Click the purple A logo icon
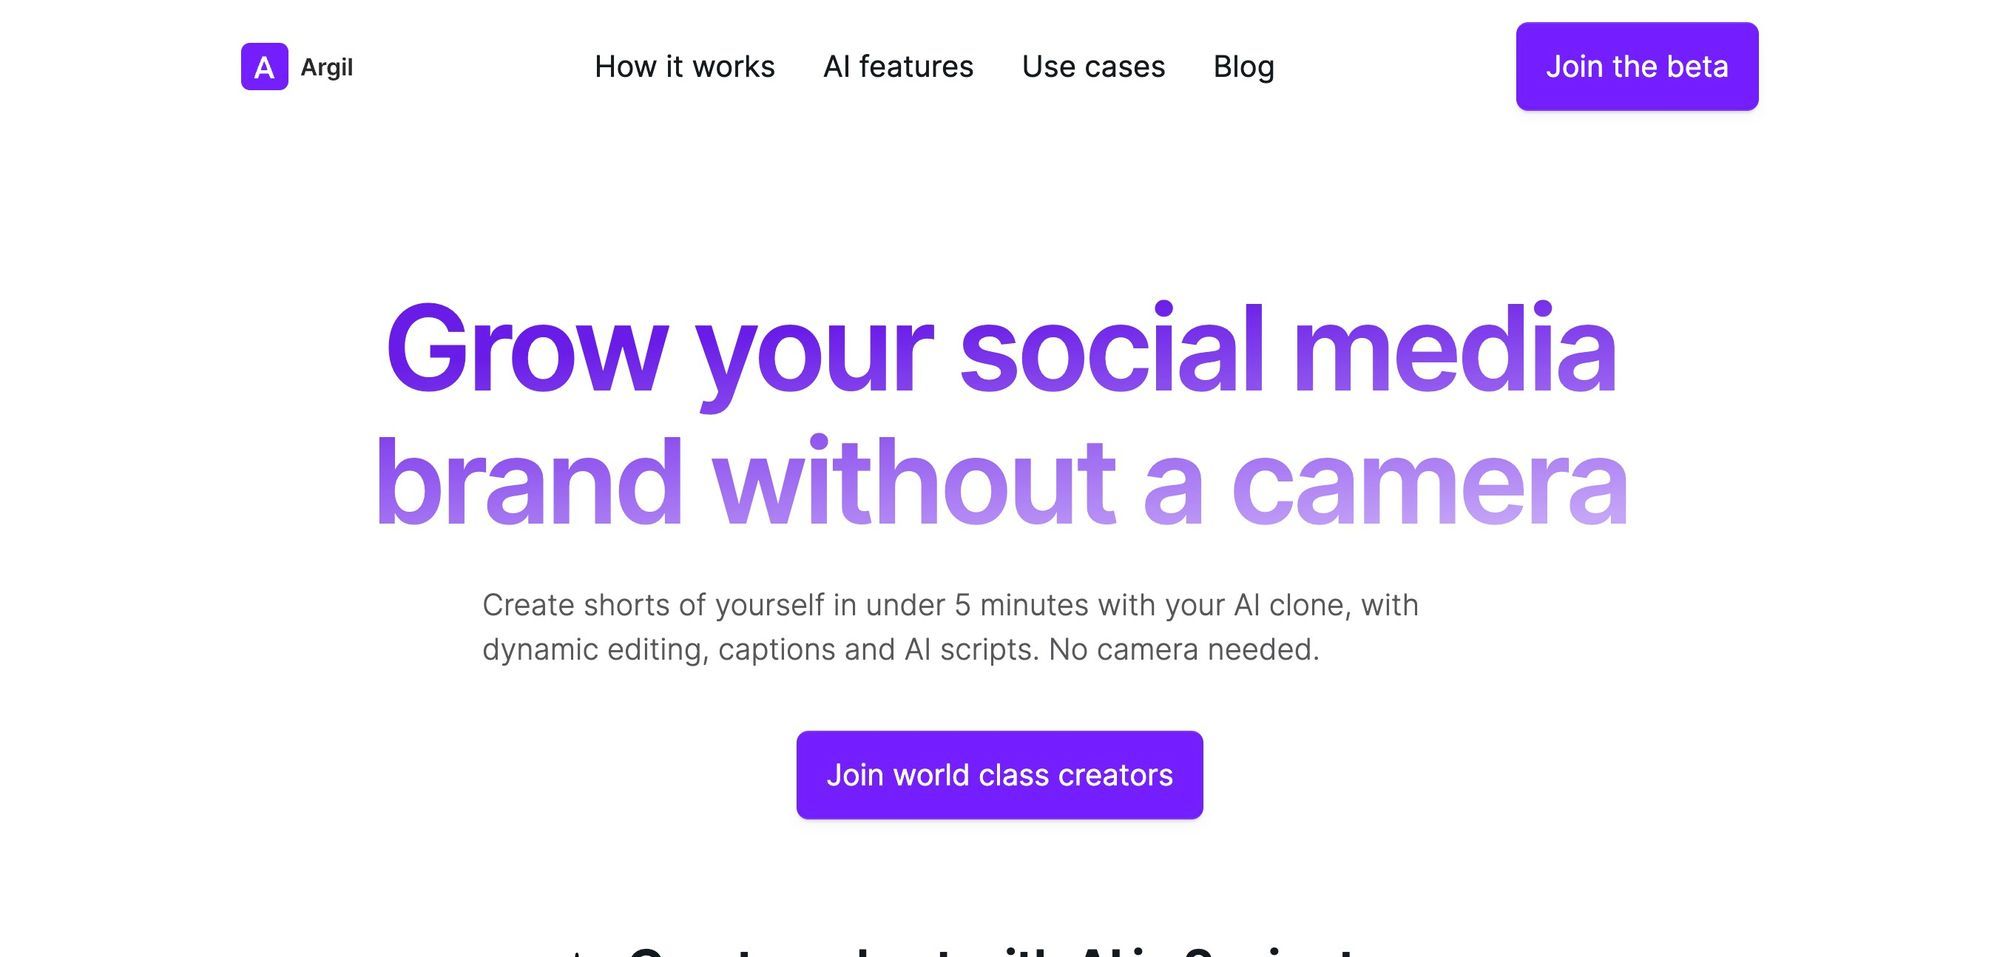Image resolution: width=2000 pixels, height=957 pixels. point(264,66)
